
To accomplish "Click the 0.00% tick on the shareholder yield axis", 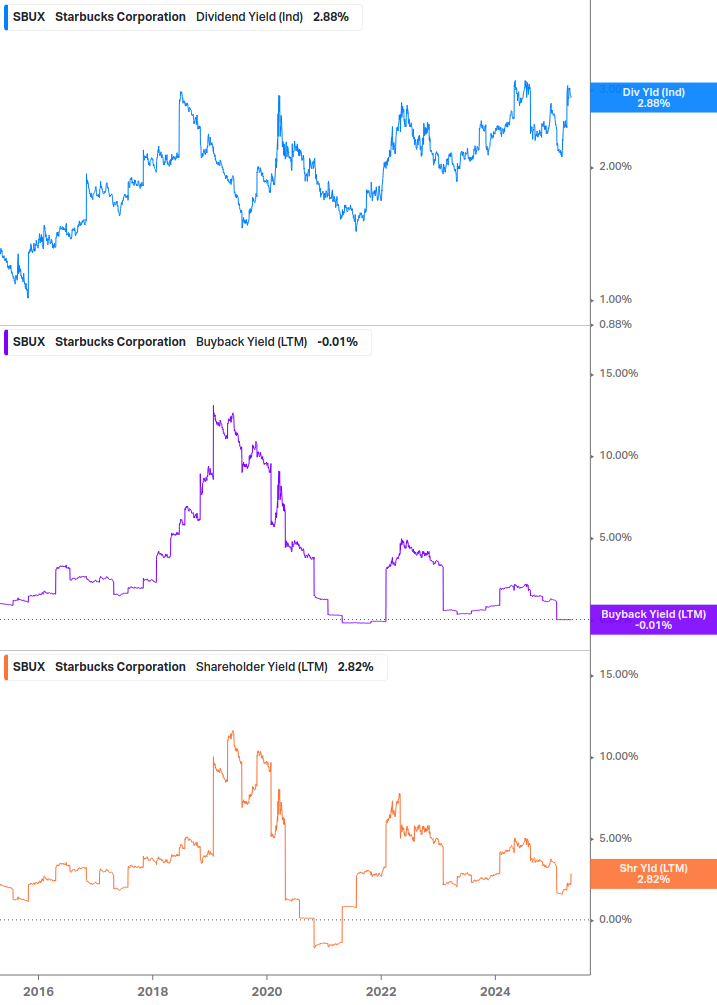I will coord(615,920).
